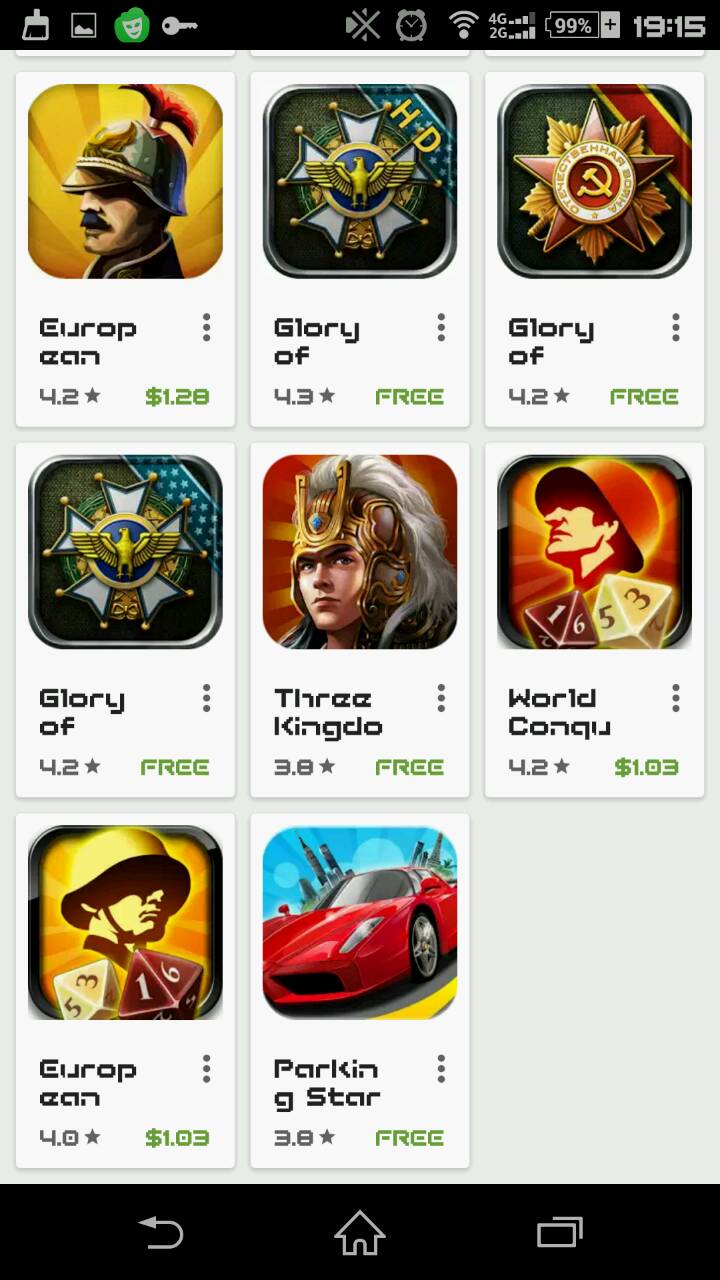Tap the Parking Star red car icon
Image resolution: width=720 pixels, height=1280 pixels.
pos(360,922)
